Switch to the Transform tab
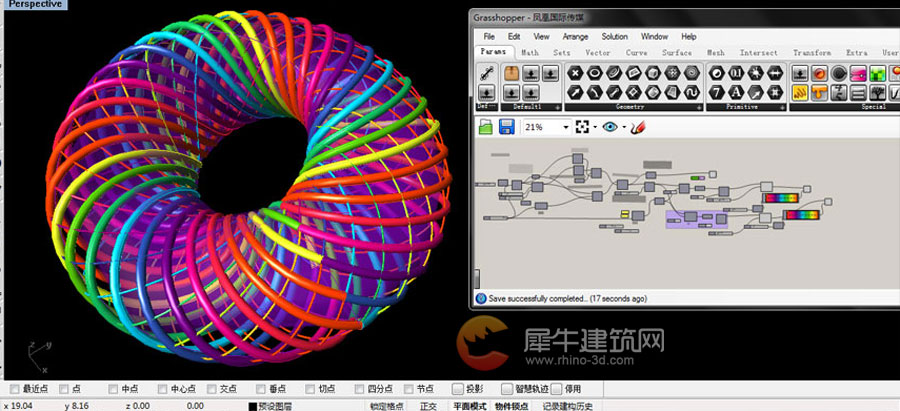The height and width of the screenshot is (411, 900). coord(812,52)
